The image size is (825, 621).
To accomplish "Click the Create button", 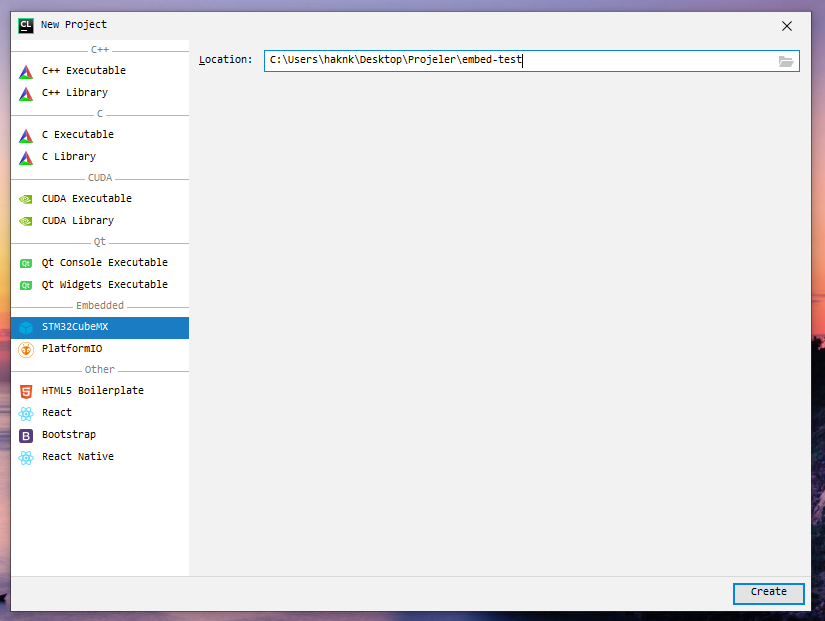I will pyautogui.click(x=768, y=593).
